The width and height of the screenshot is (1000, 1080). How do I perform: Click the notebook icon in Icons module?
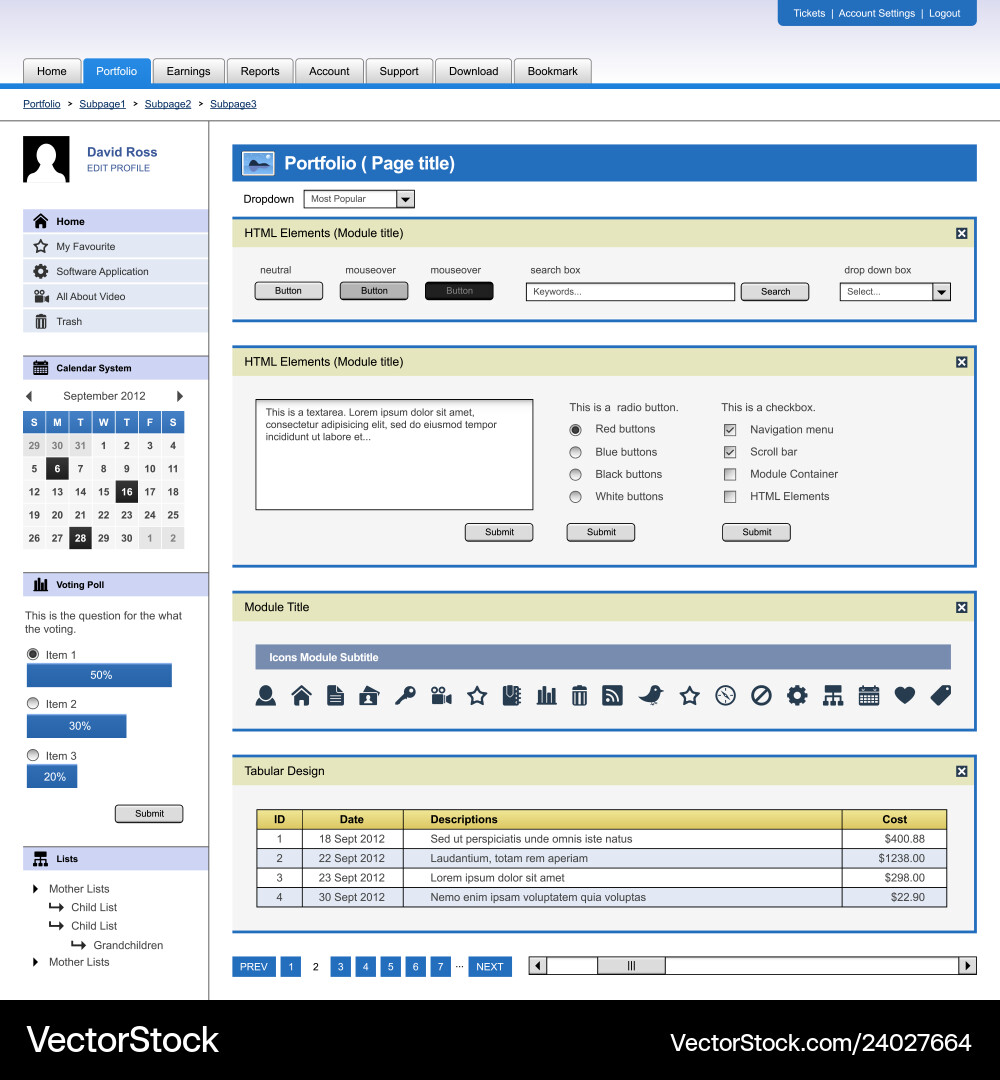pos(511,696)
